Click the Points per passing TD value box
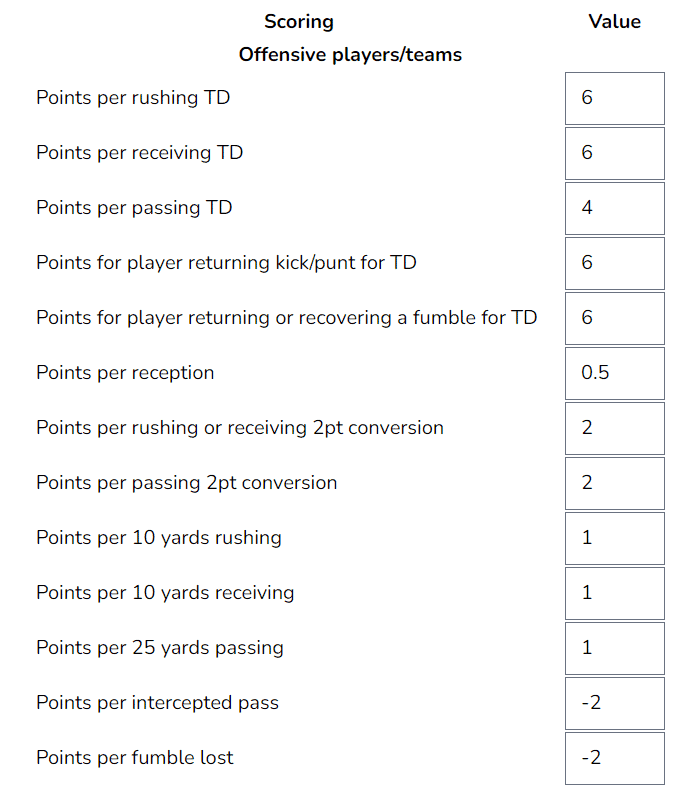Screen dimensions: 685x790 point(614,208)
